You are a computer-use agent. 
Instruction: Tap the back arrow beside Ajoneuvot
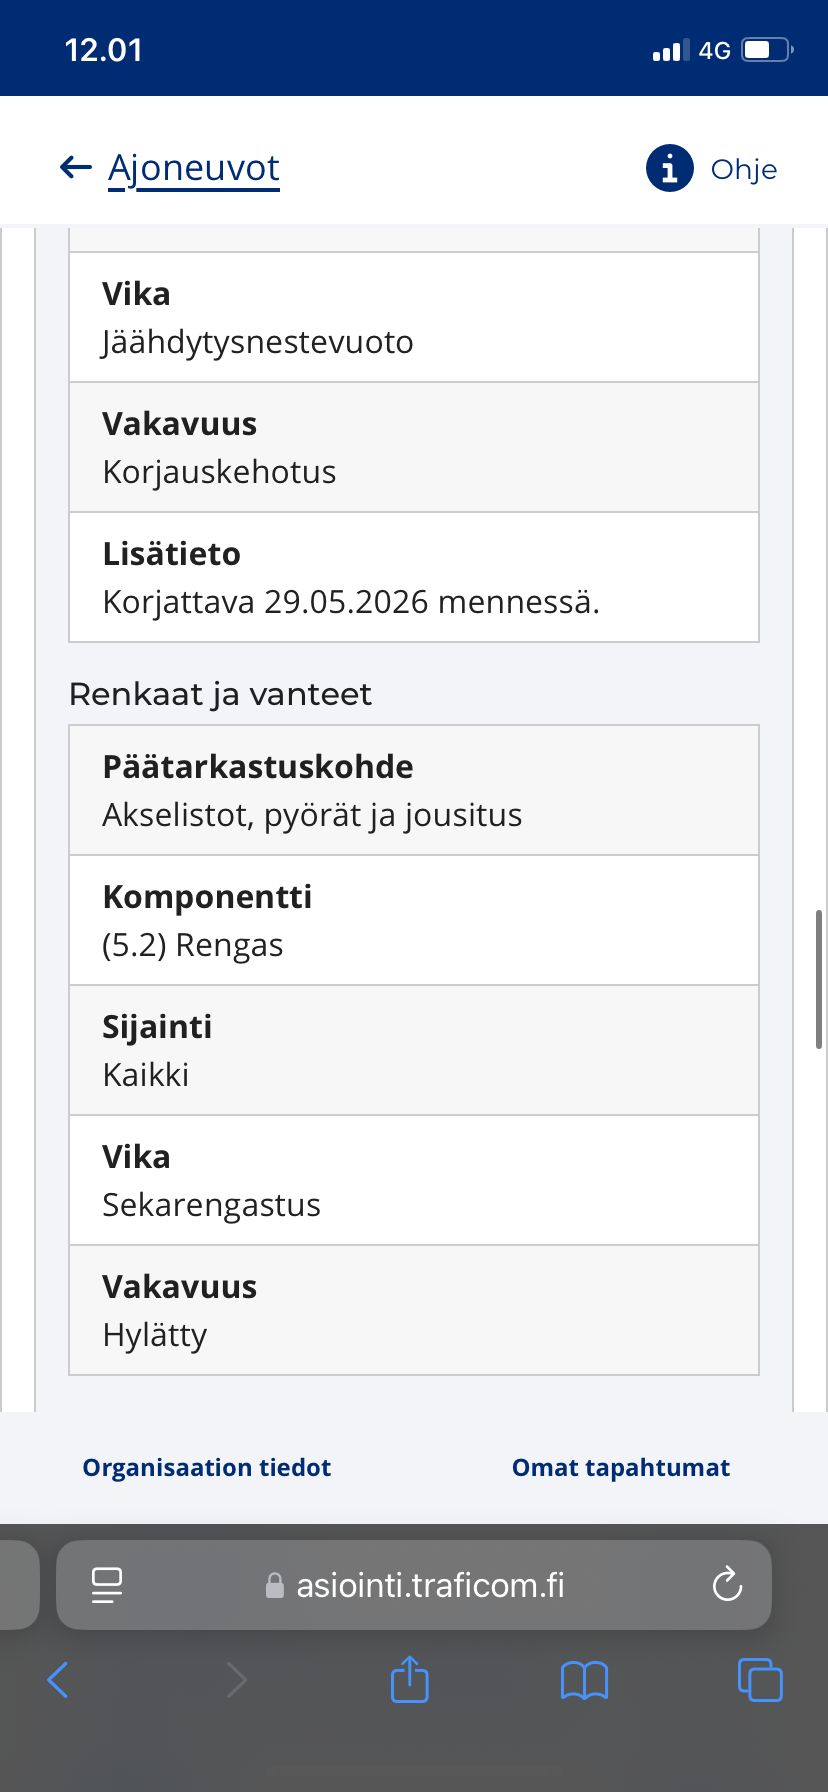tap(76, 167)
